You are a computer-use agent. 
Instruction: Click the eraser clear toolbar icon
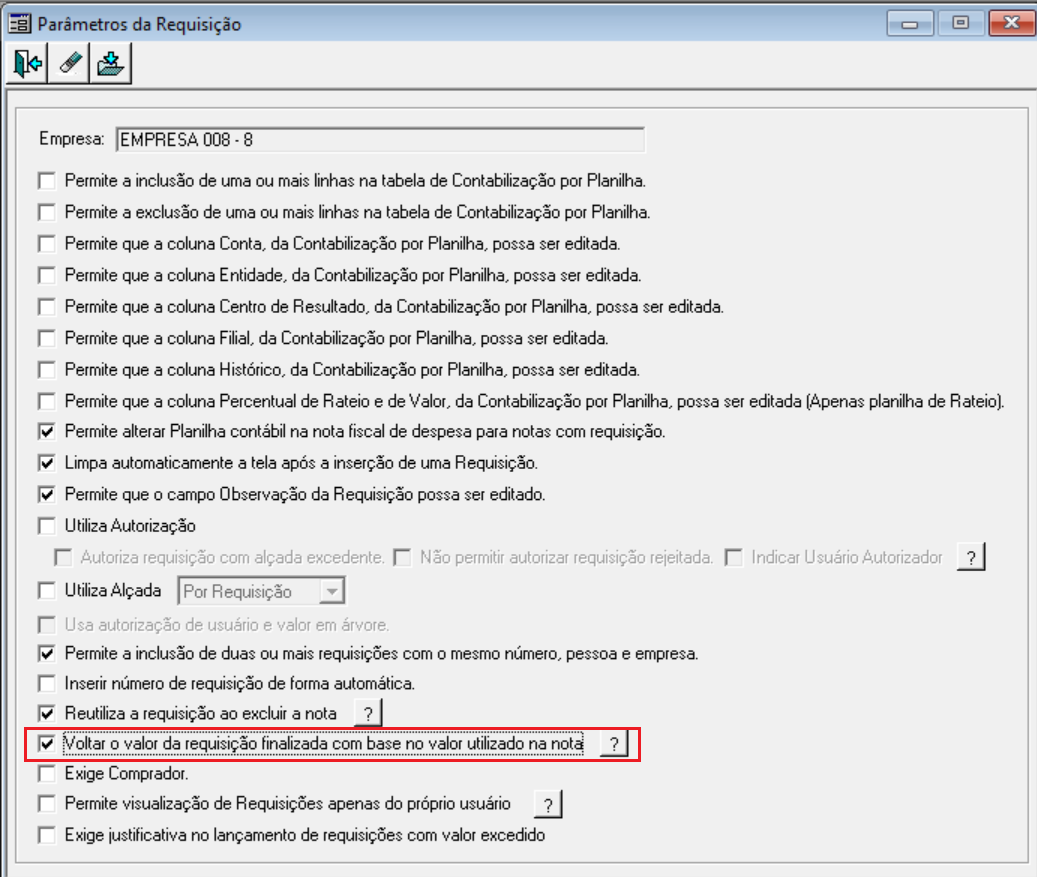click(x=69, y=63)
